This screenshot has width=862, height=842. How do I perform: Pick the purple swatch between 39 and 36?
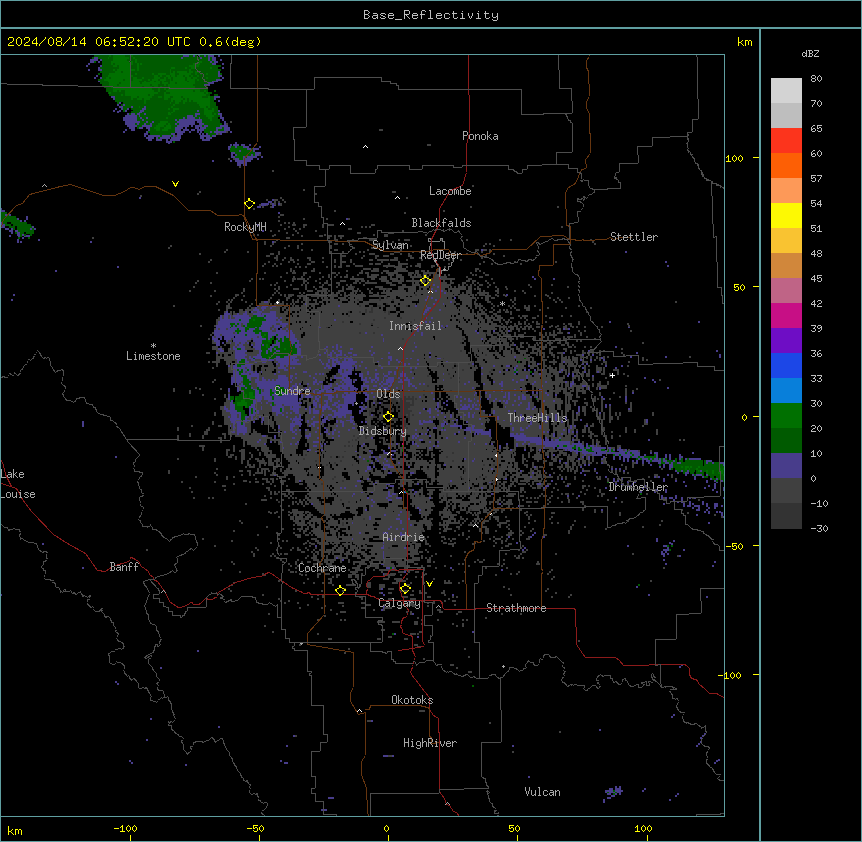786,341
